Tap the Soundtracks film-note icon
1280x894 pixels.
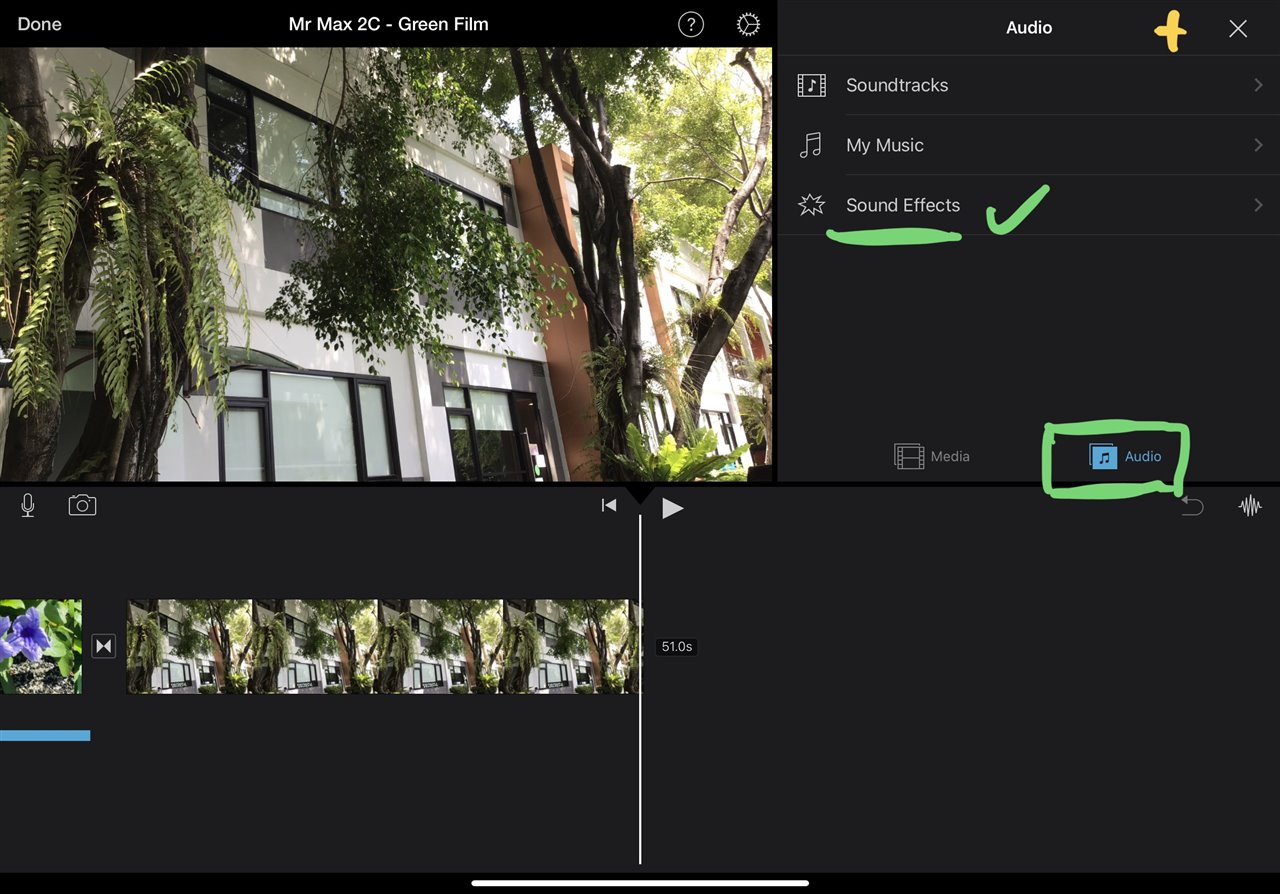coord(811,85)
